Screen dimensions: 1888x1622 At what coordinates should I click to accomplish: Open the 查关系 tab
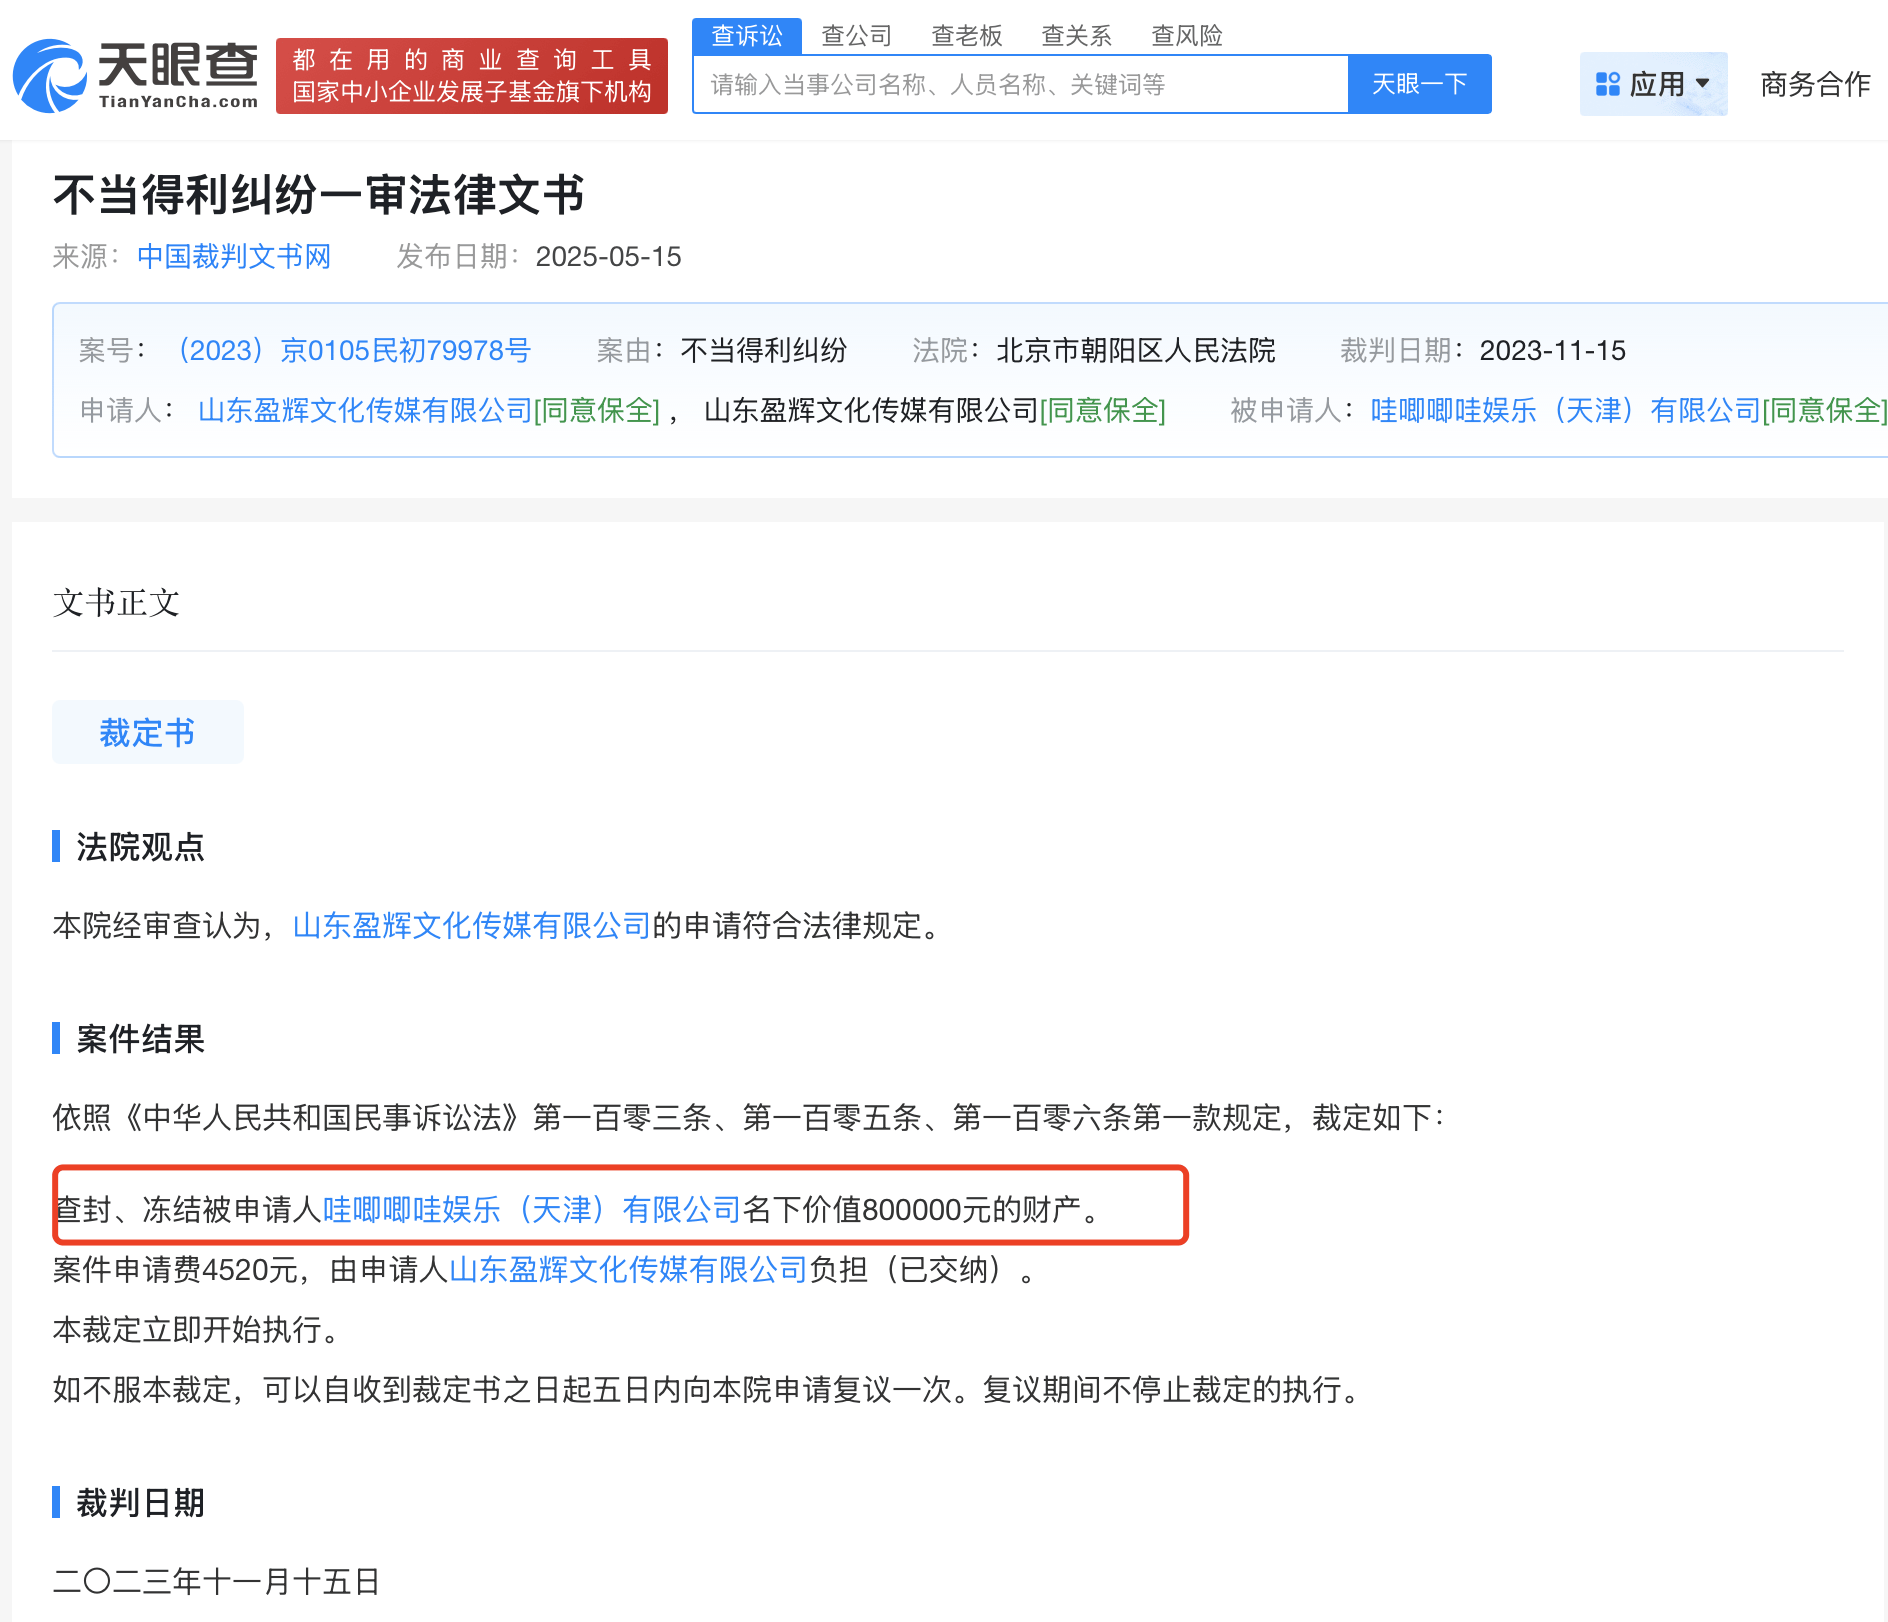[x=1076, y=36]
